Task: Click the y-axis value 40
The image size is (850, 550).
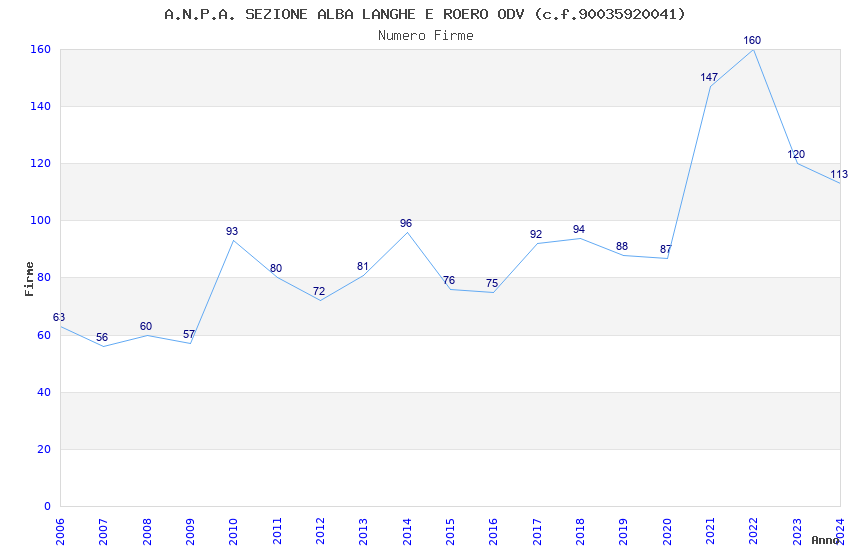Action: coord(44,392)
